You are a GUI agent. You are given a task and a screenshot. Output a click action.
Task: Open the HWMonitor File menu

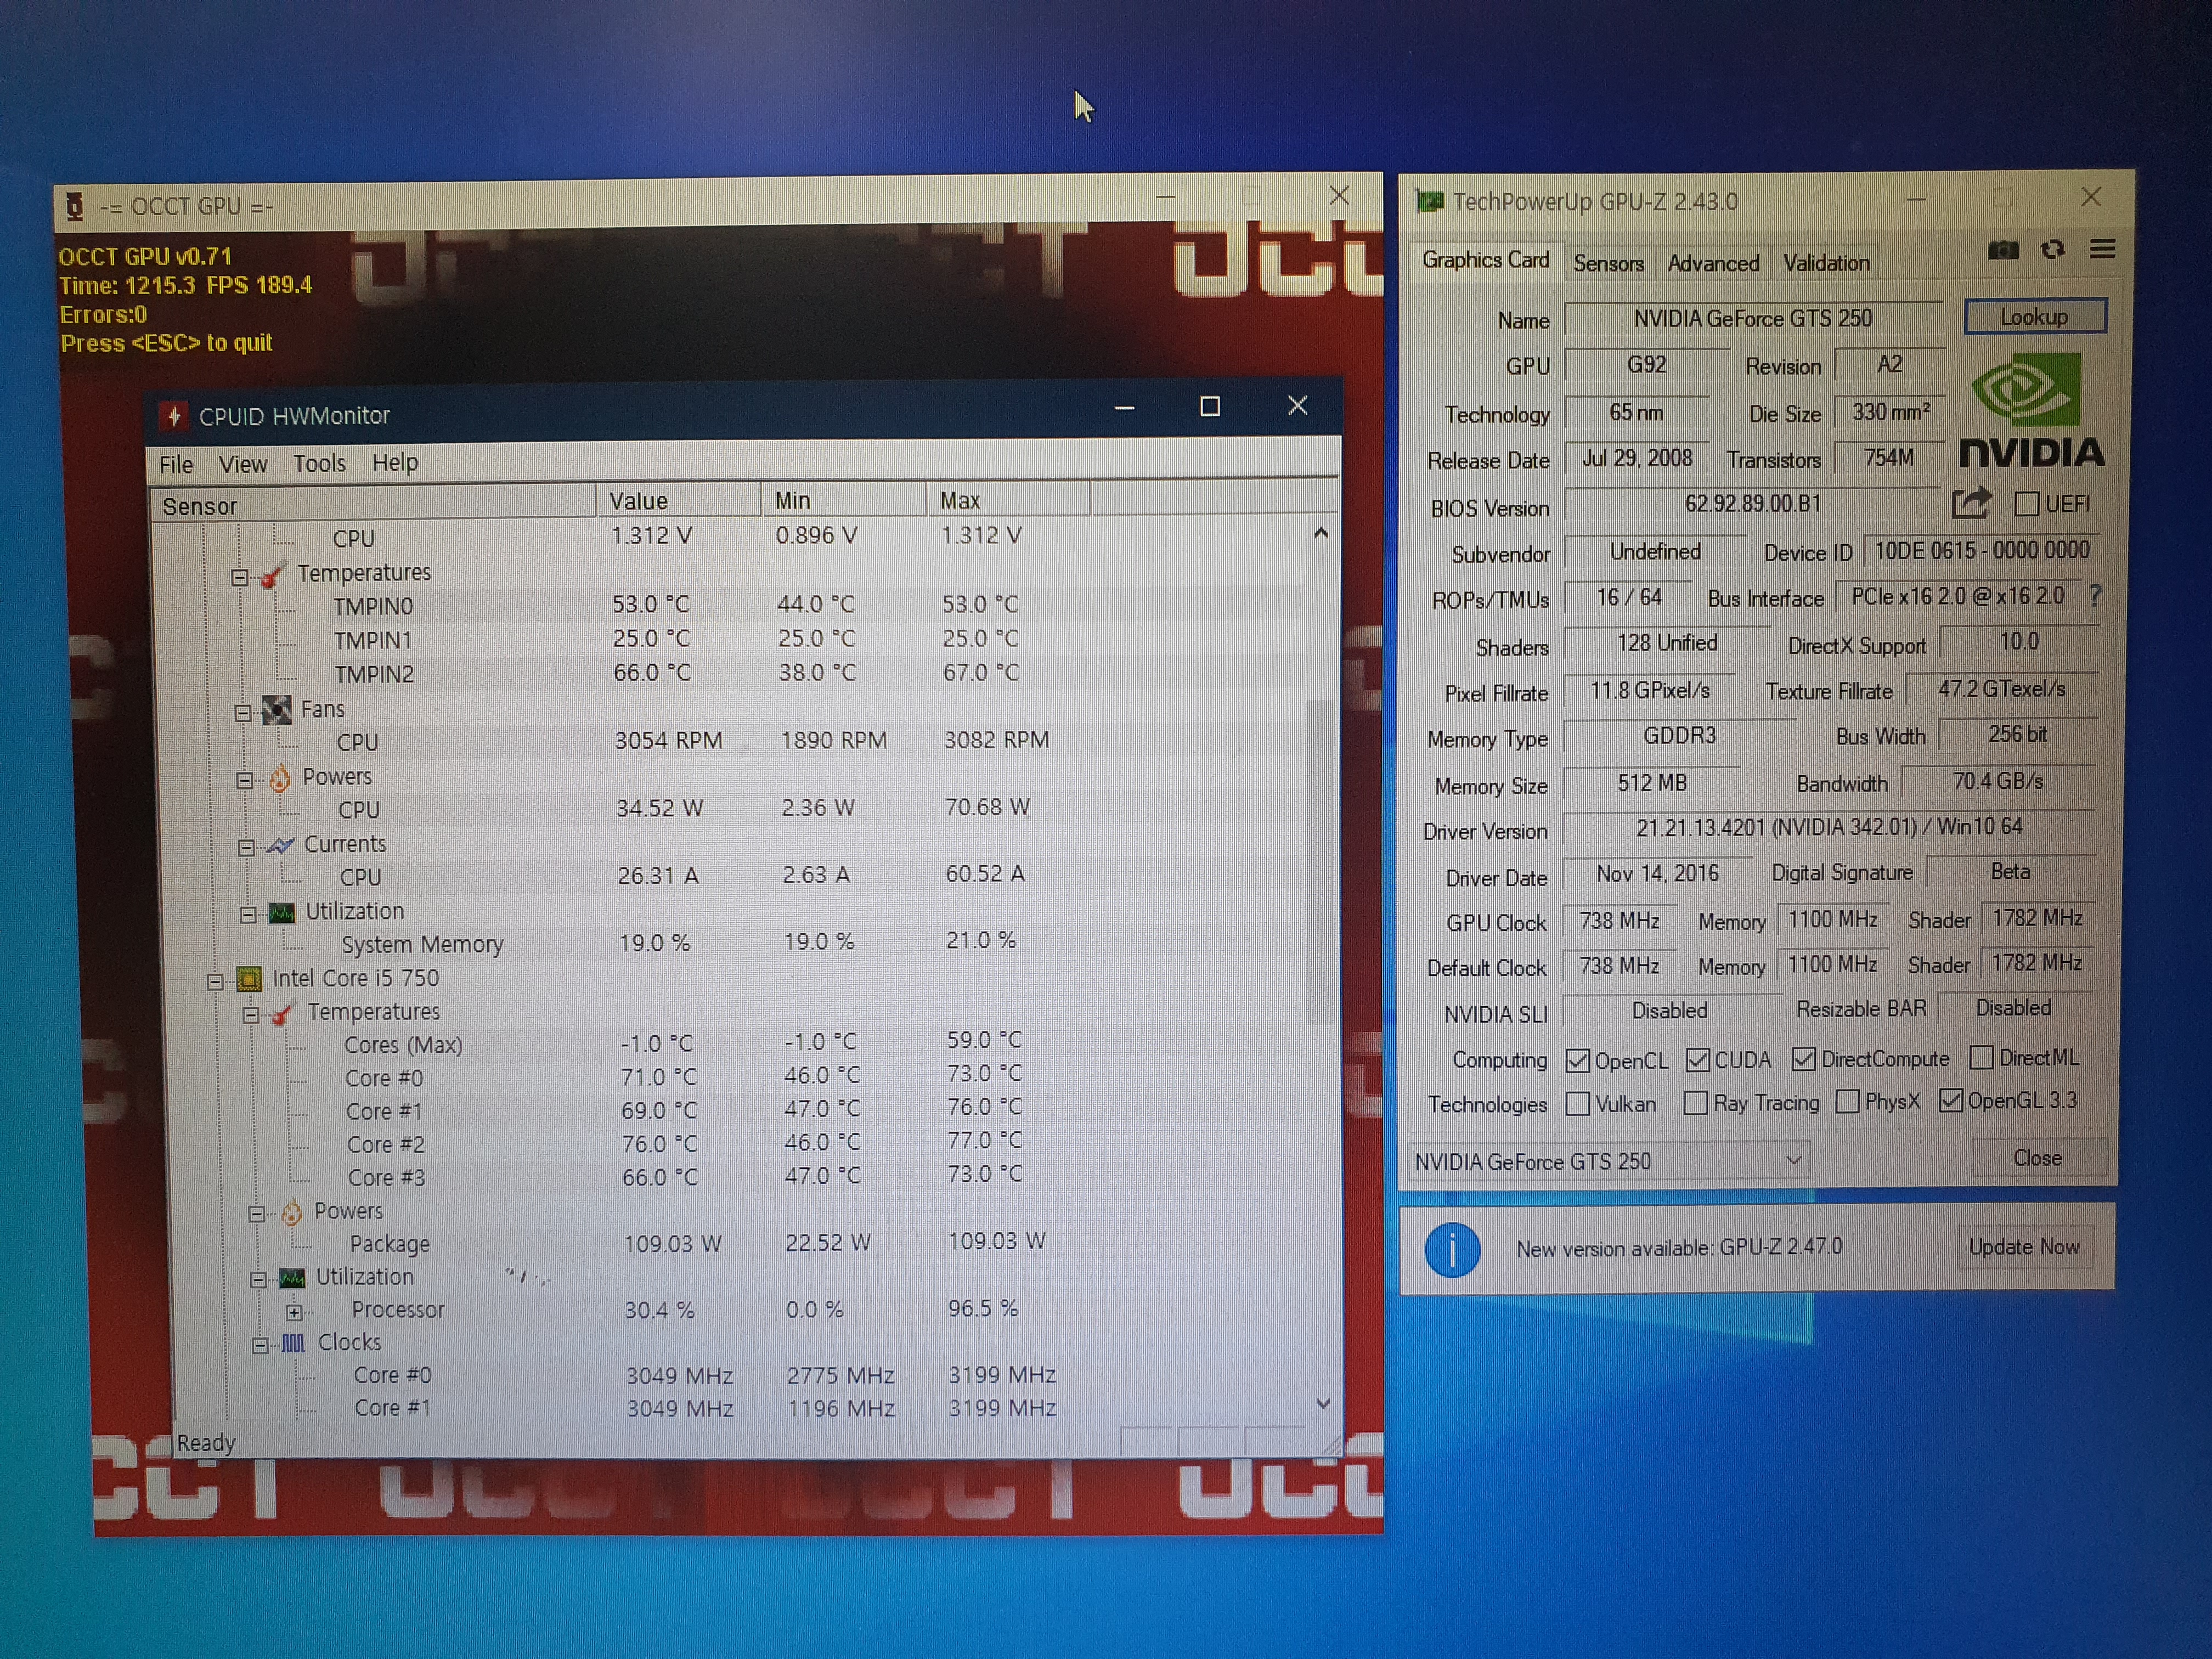click(x=176, y=465)
